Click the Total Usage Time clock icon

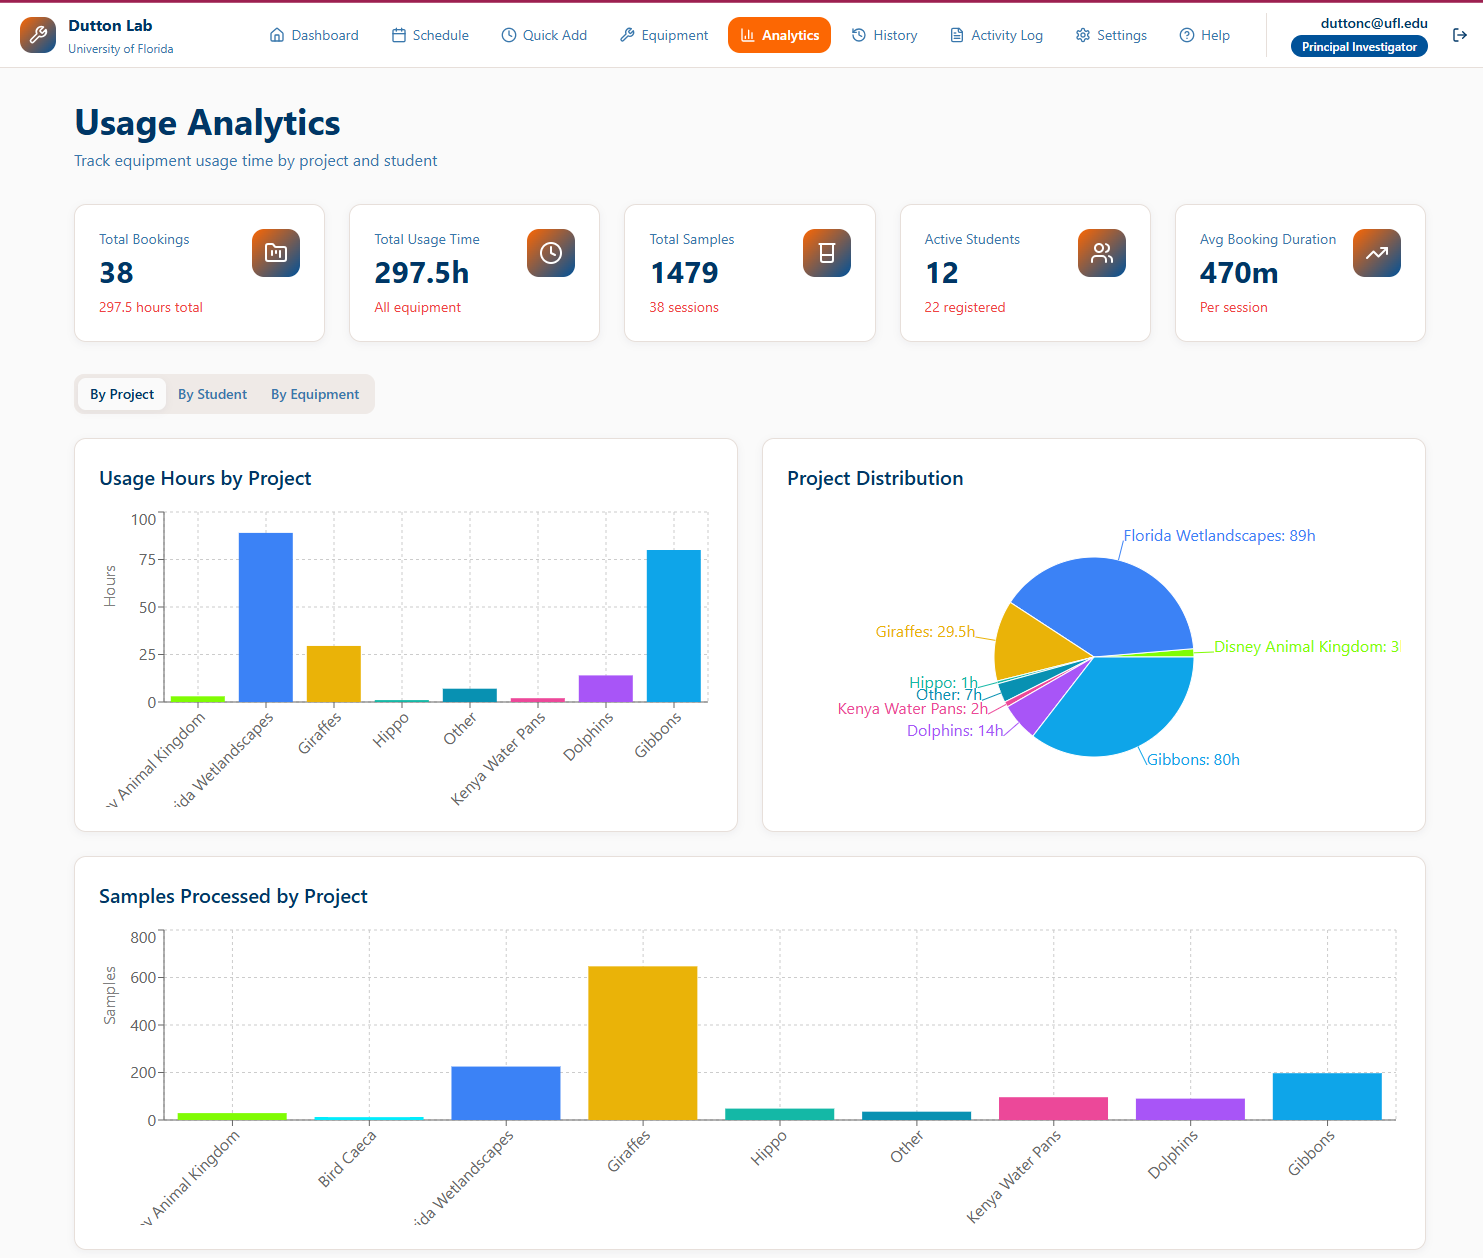(x=550, y=253)
